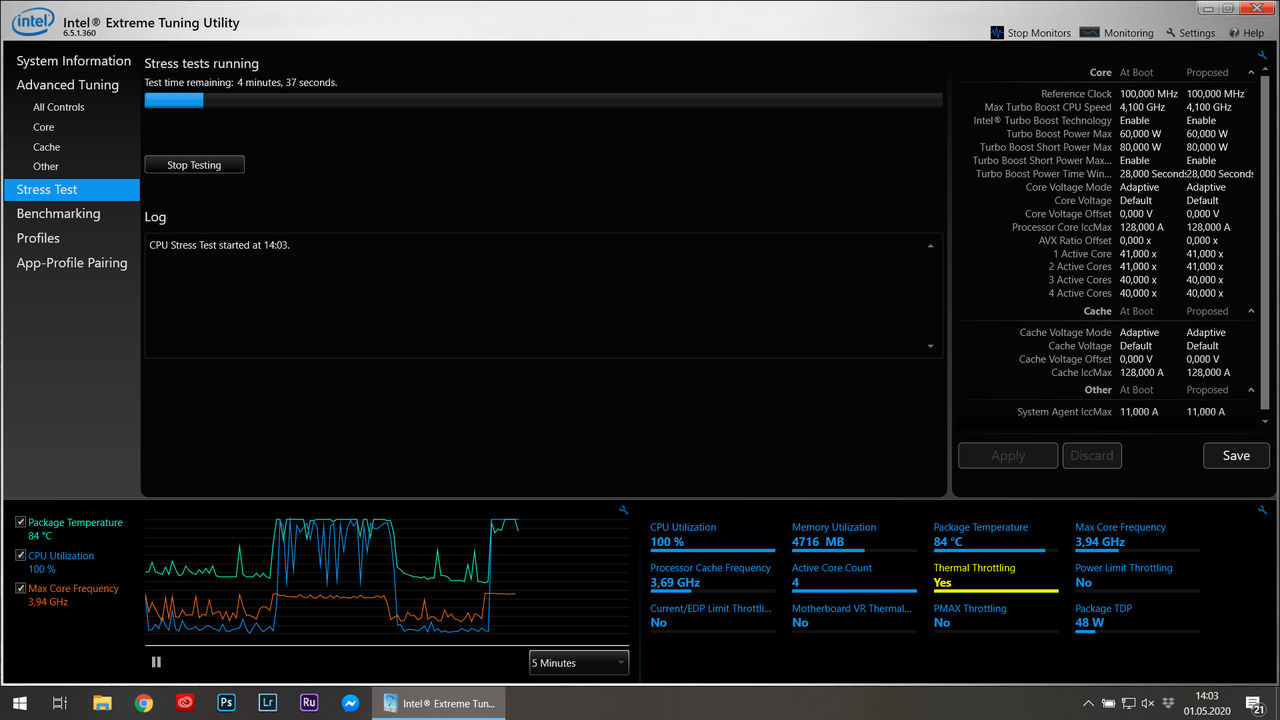1280x720 pixels.
Task: Click the wrench icon above the monitor tiles
Action: [x=1262, y=510]
